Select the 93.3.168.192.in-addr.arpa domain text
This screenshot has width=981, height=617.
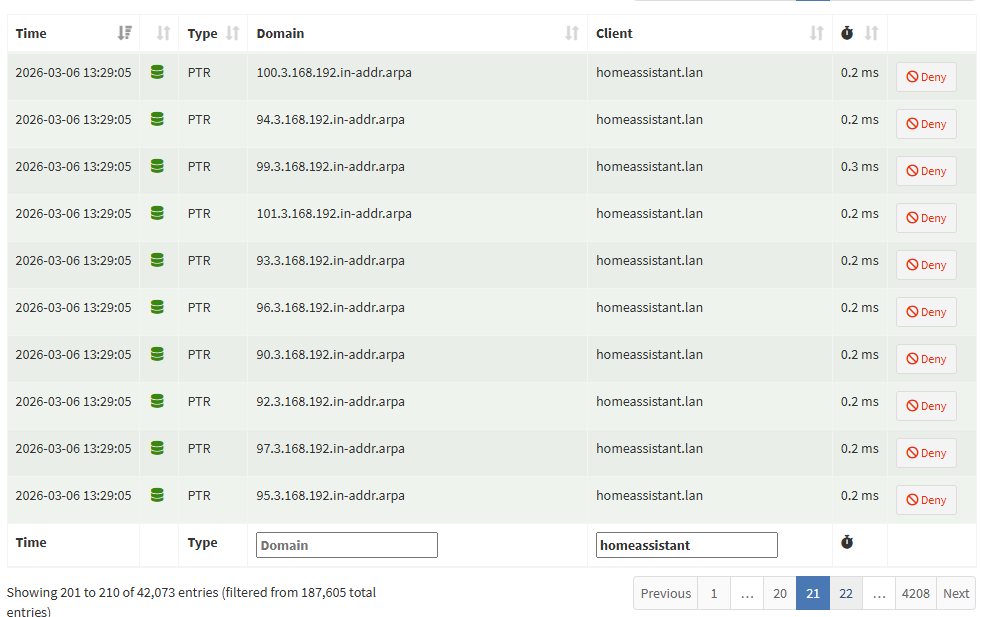[330, 260]
